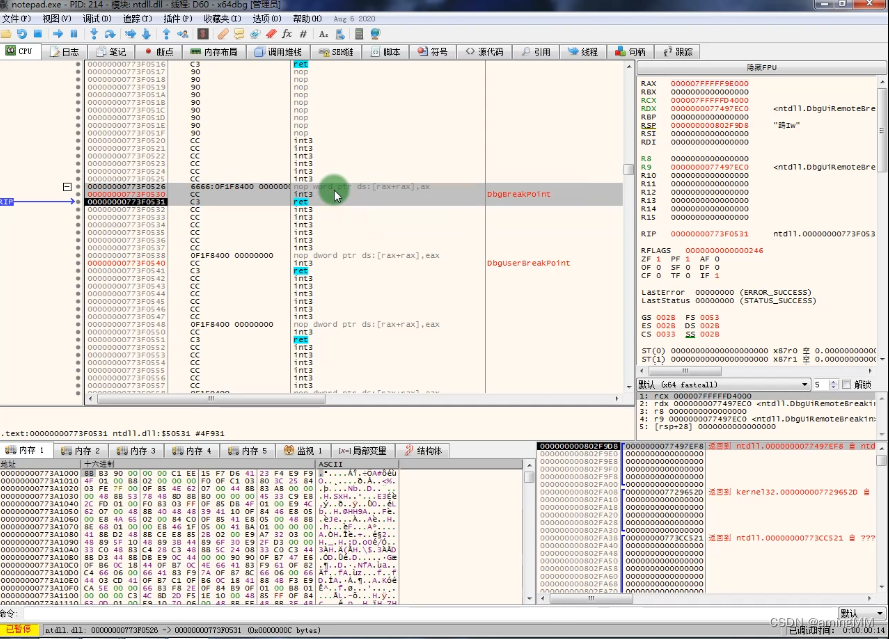Click the Step Into toolbar icon
The height and width of the screenshot is (639, 889).
tap(94, 34)
